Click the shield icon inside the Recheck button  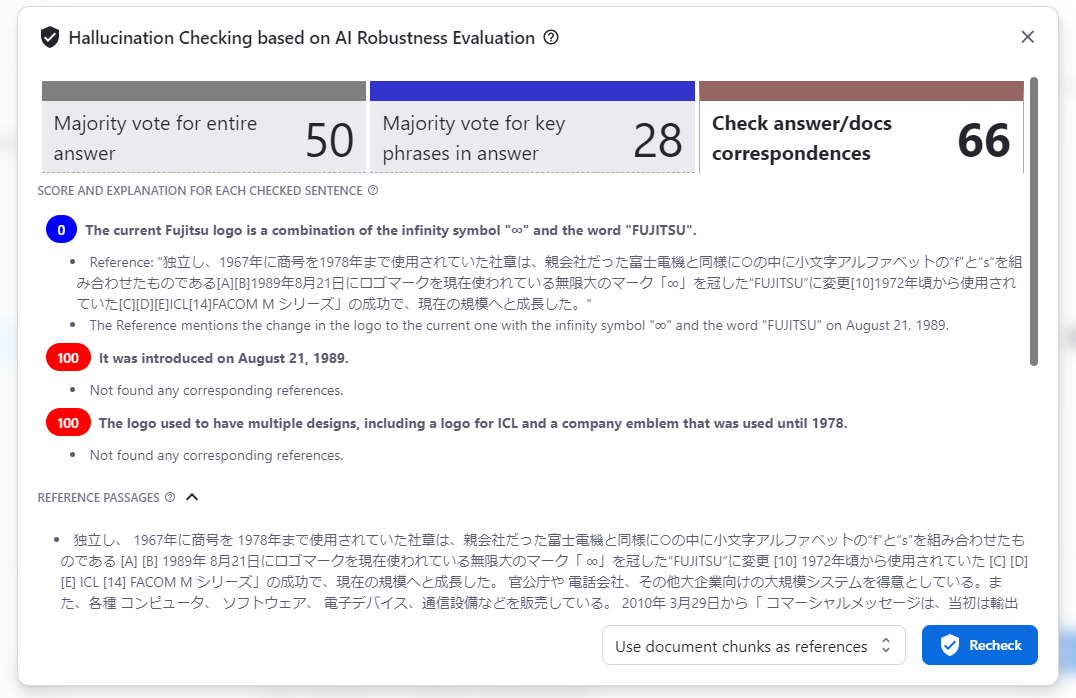(950, 645)
